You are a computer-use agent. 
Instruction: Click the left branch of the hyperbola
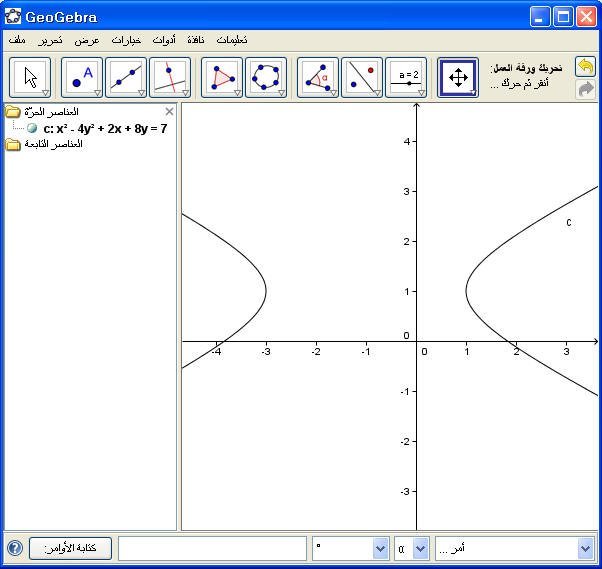click(x=266, y=291)
